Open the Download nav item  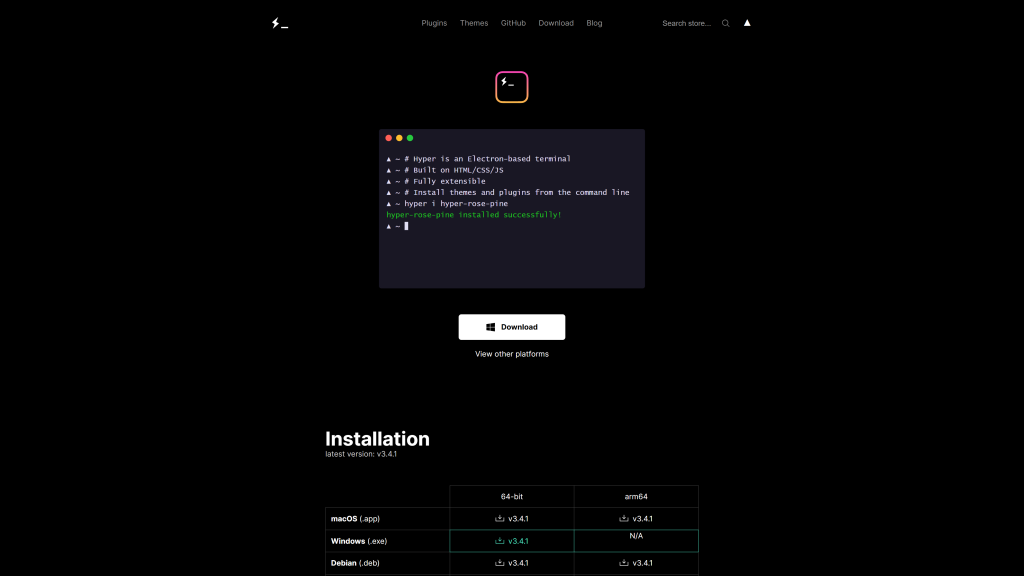click(556, 23)
